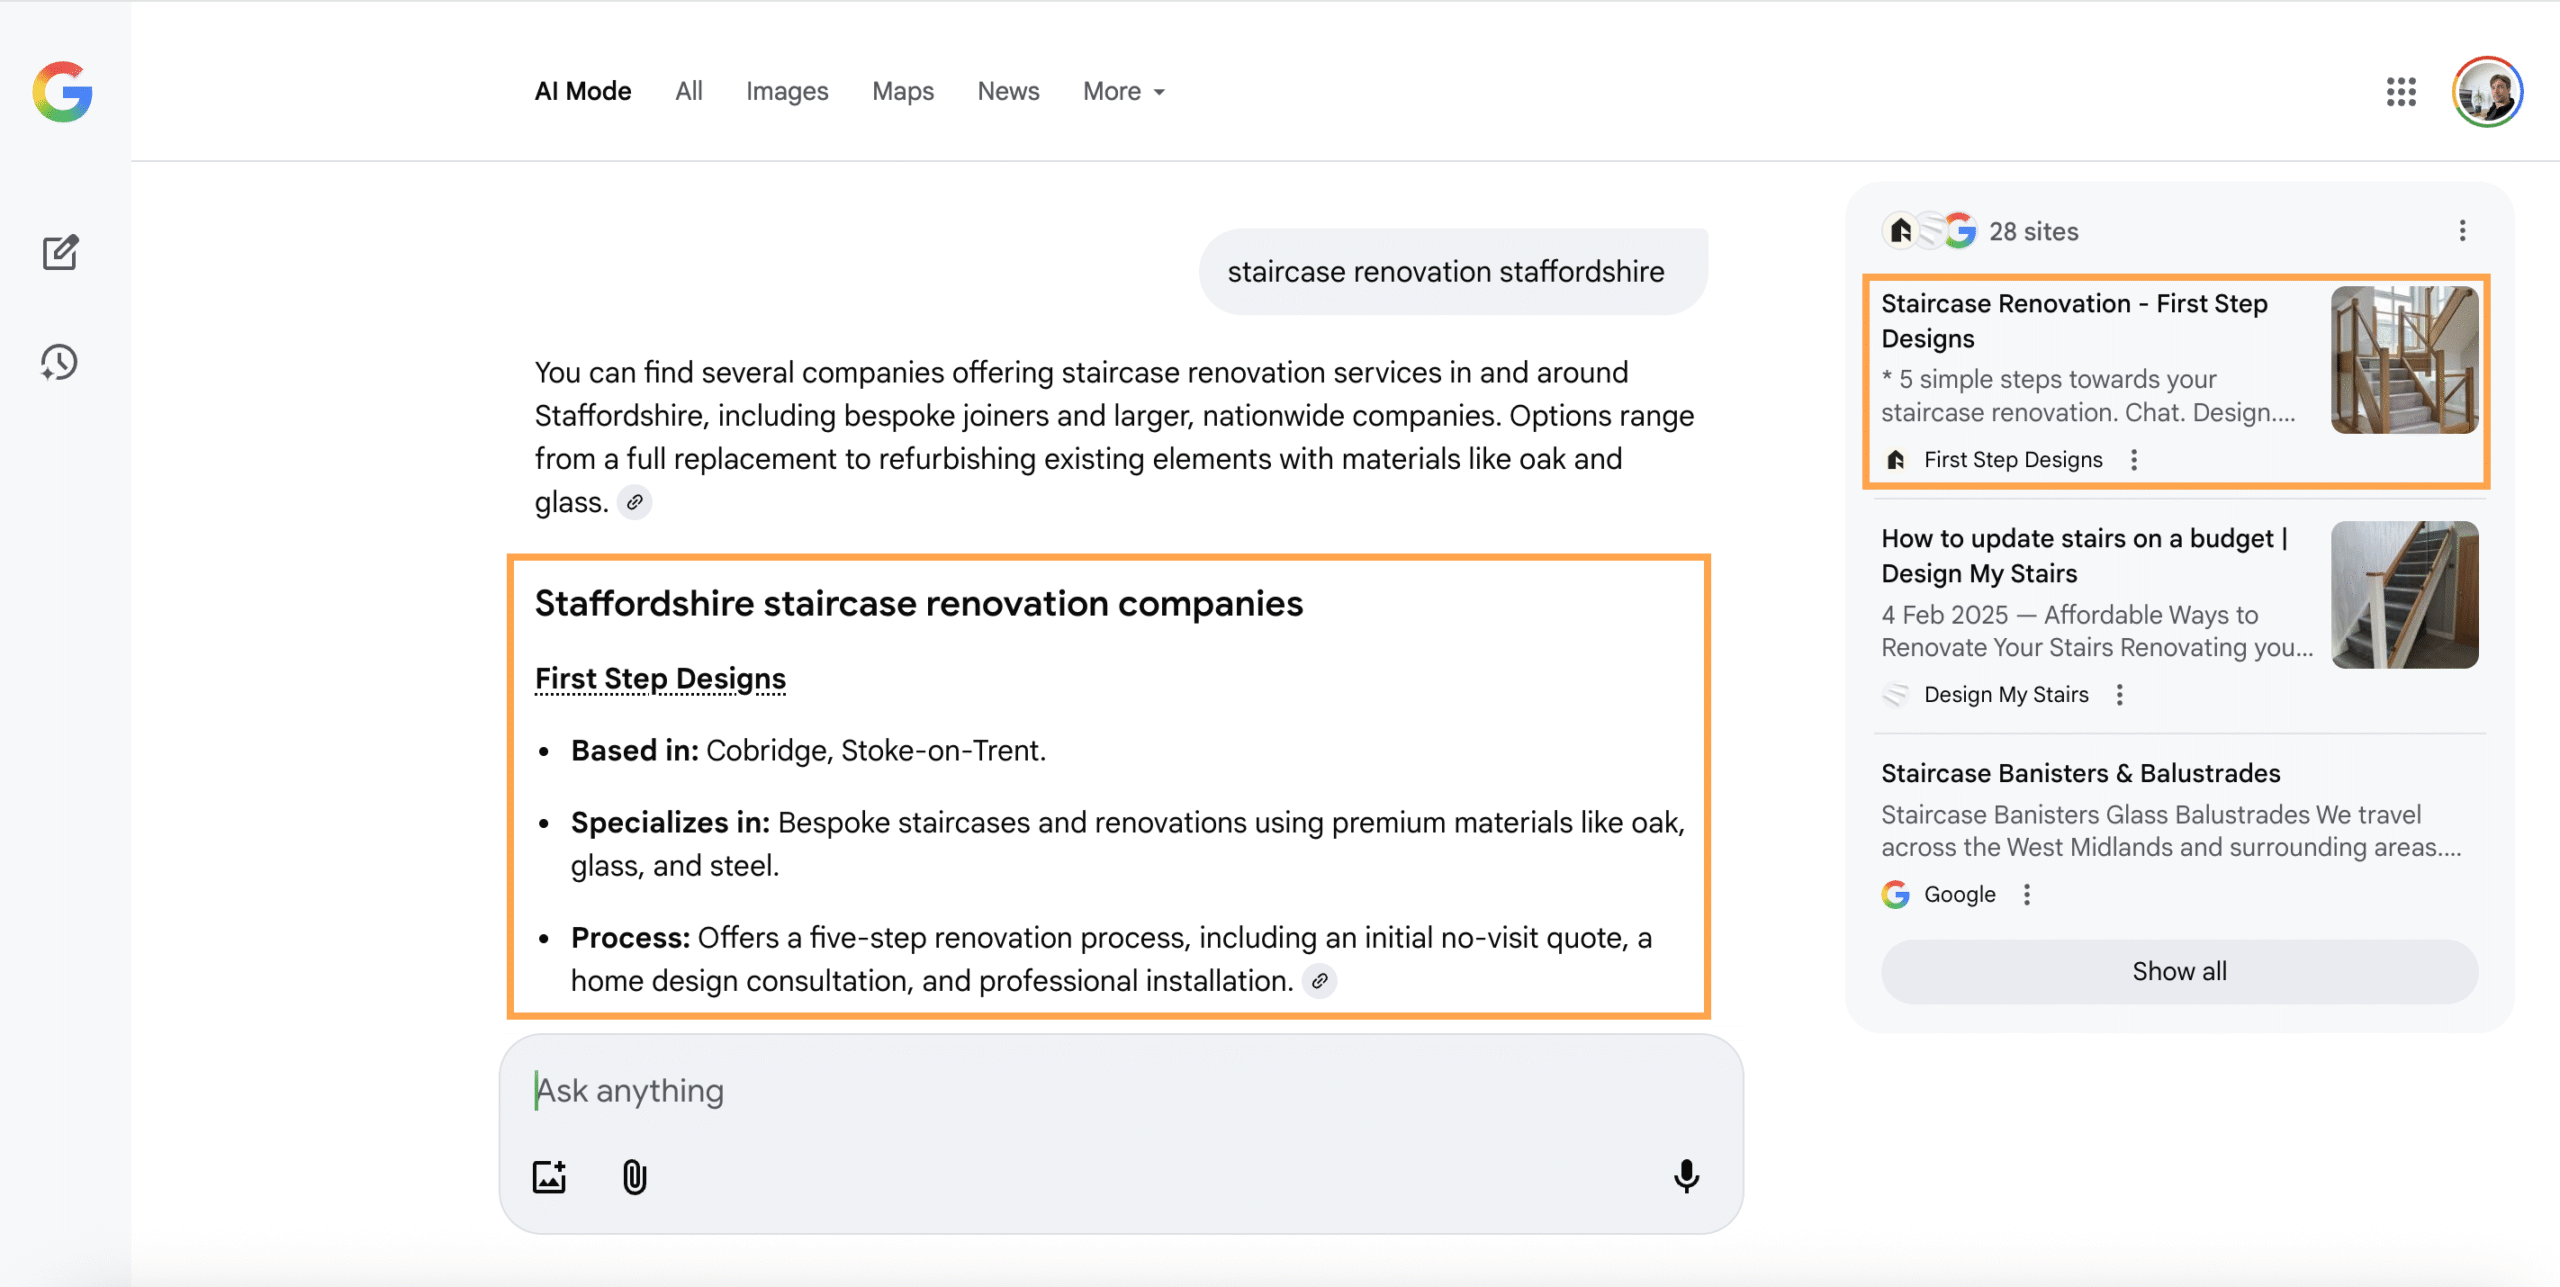The width and height of the screenshot is (2560, 1287).
Task: Switch to the News tab
Action: (1008, 92)
